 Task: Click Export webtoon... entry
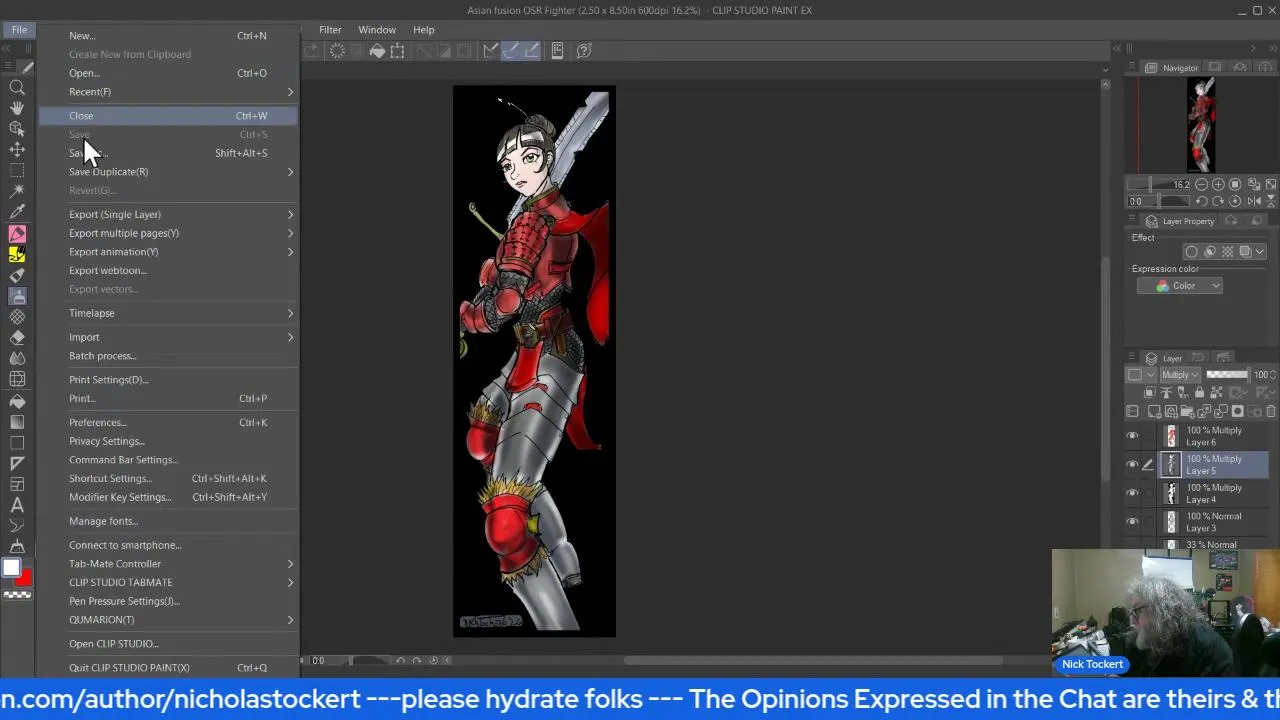168,271
